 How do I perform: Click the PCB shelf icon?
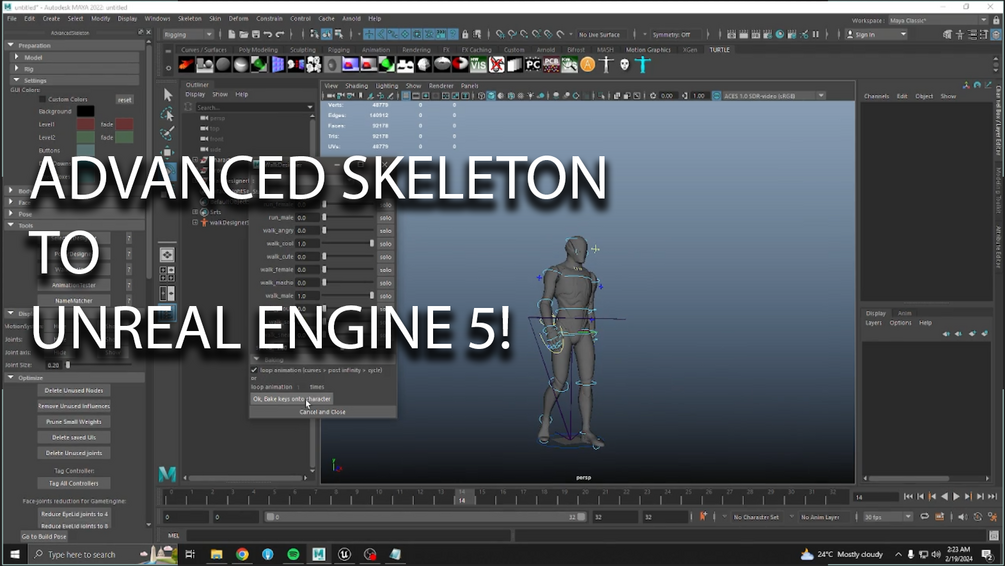(x=551, y=64)
